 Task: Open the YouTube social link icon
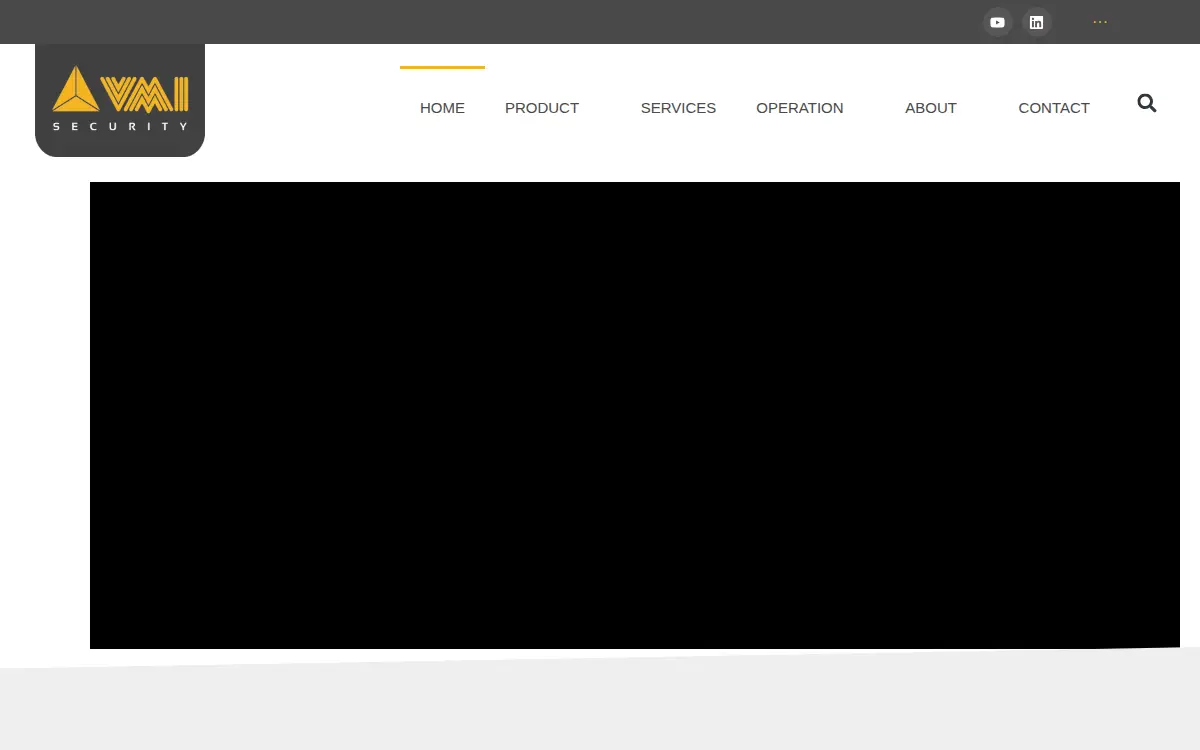pos(997,22)
